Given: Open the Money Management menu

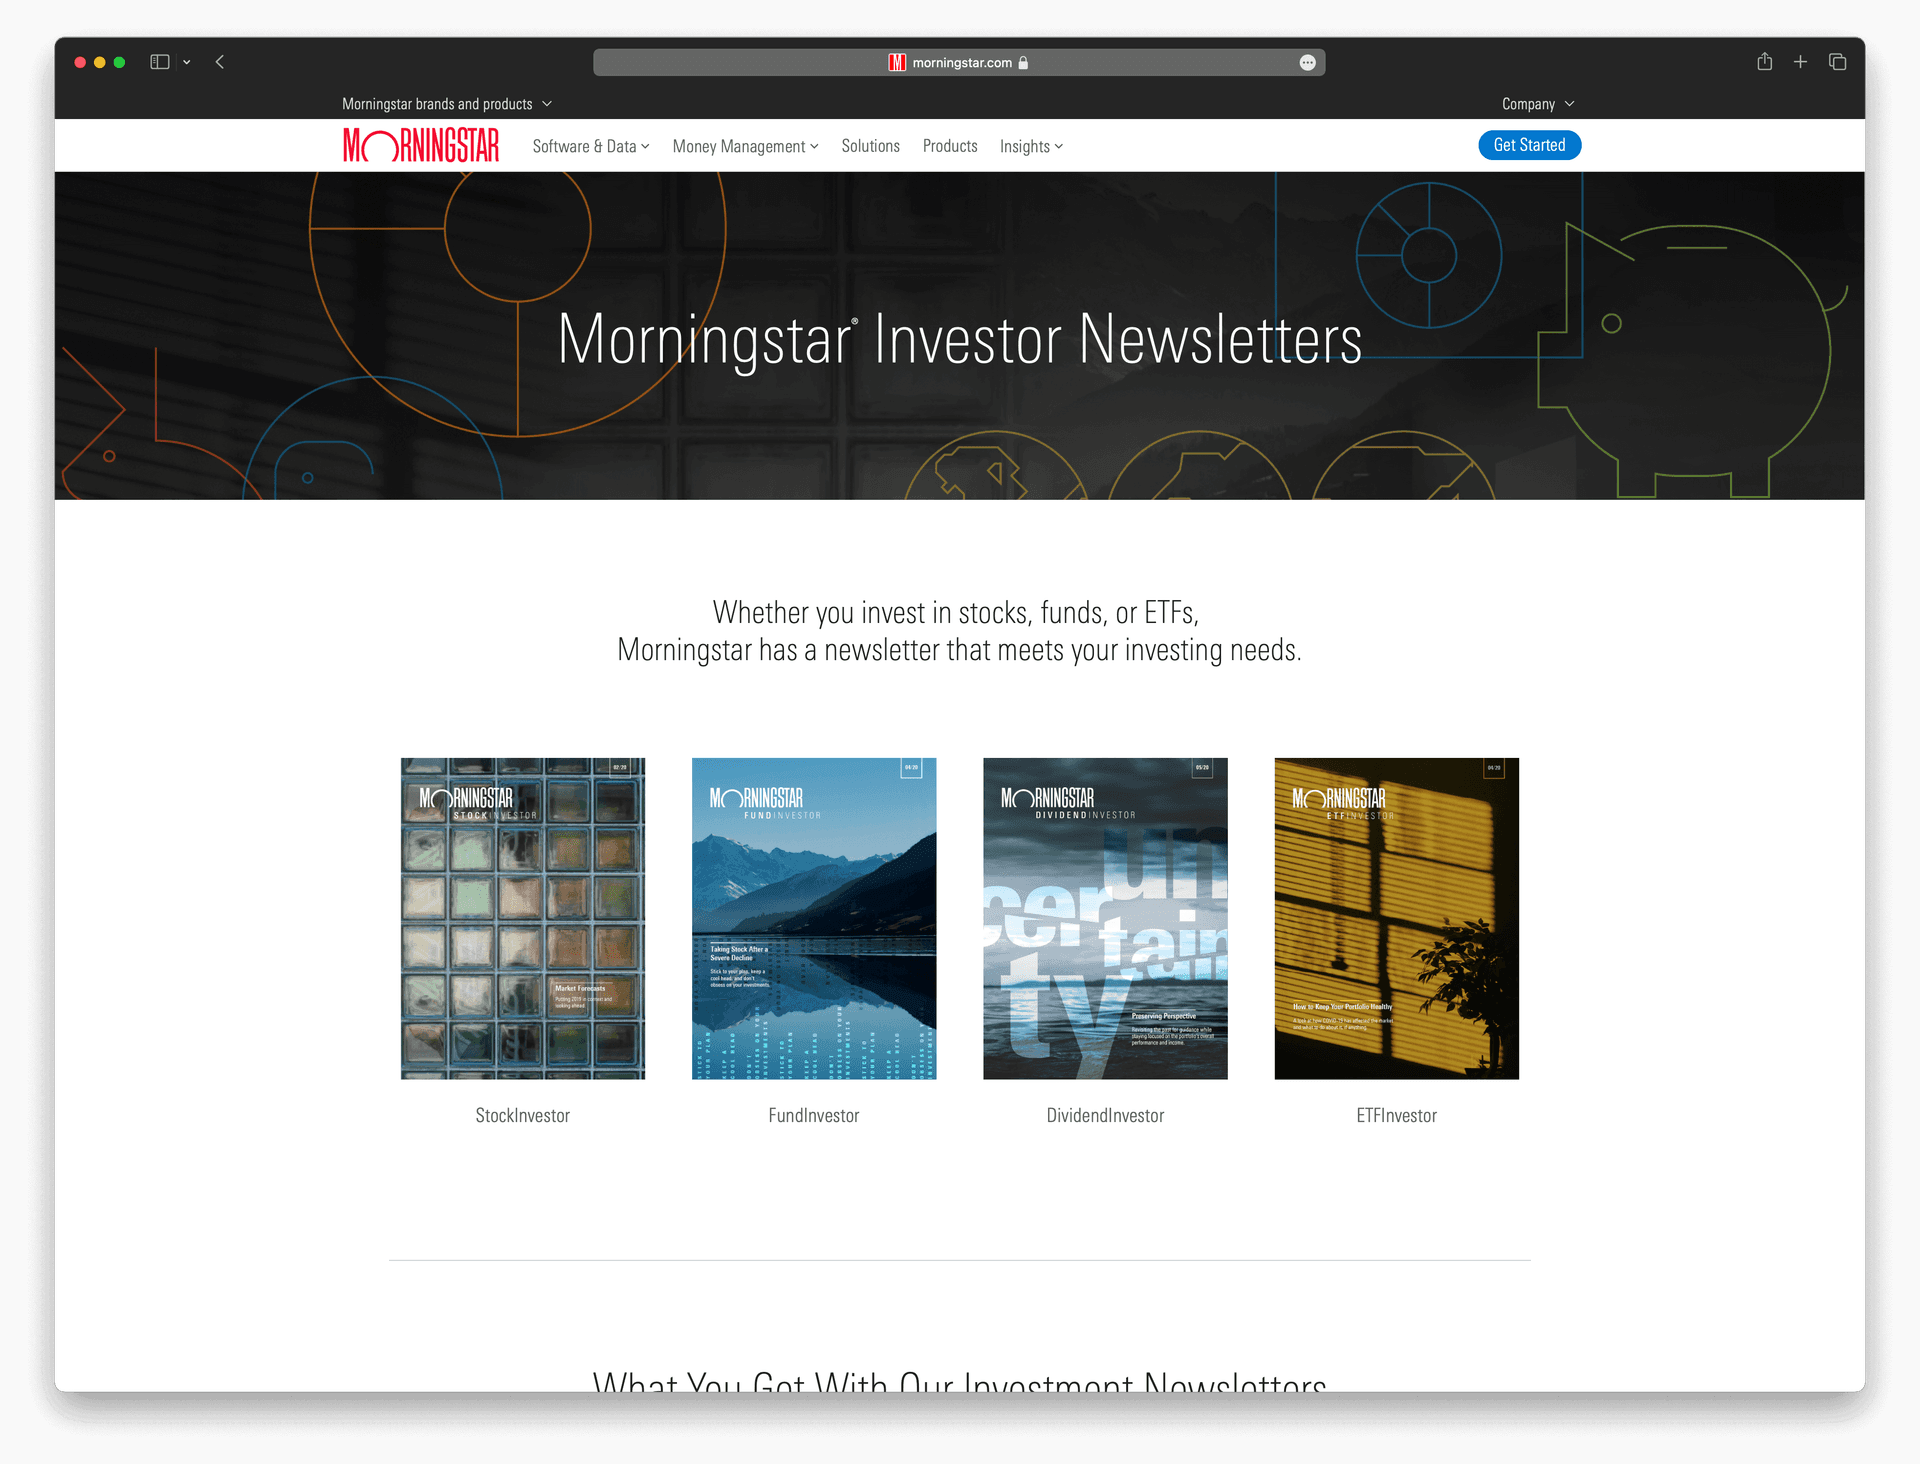Looking at the screenshot, I should tap(746, 146).
